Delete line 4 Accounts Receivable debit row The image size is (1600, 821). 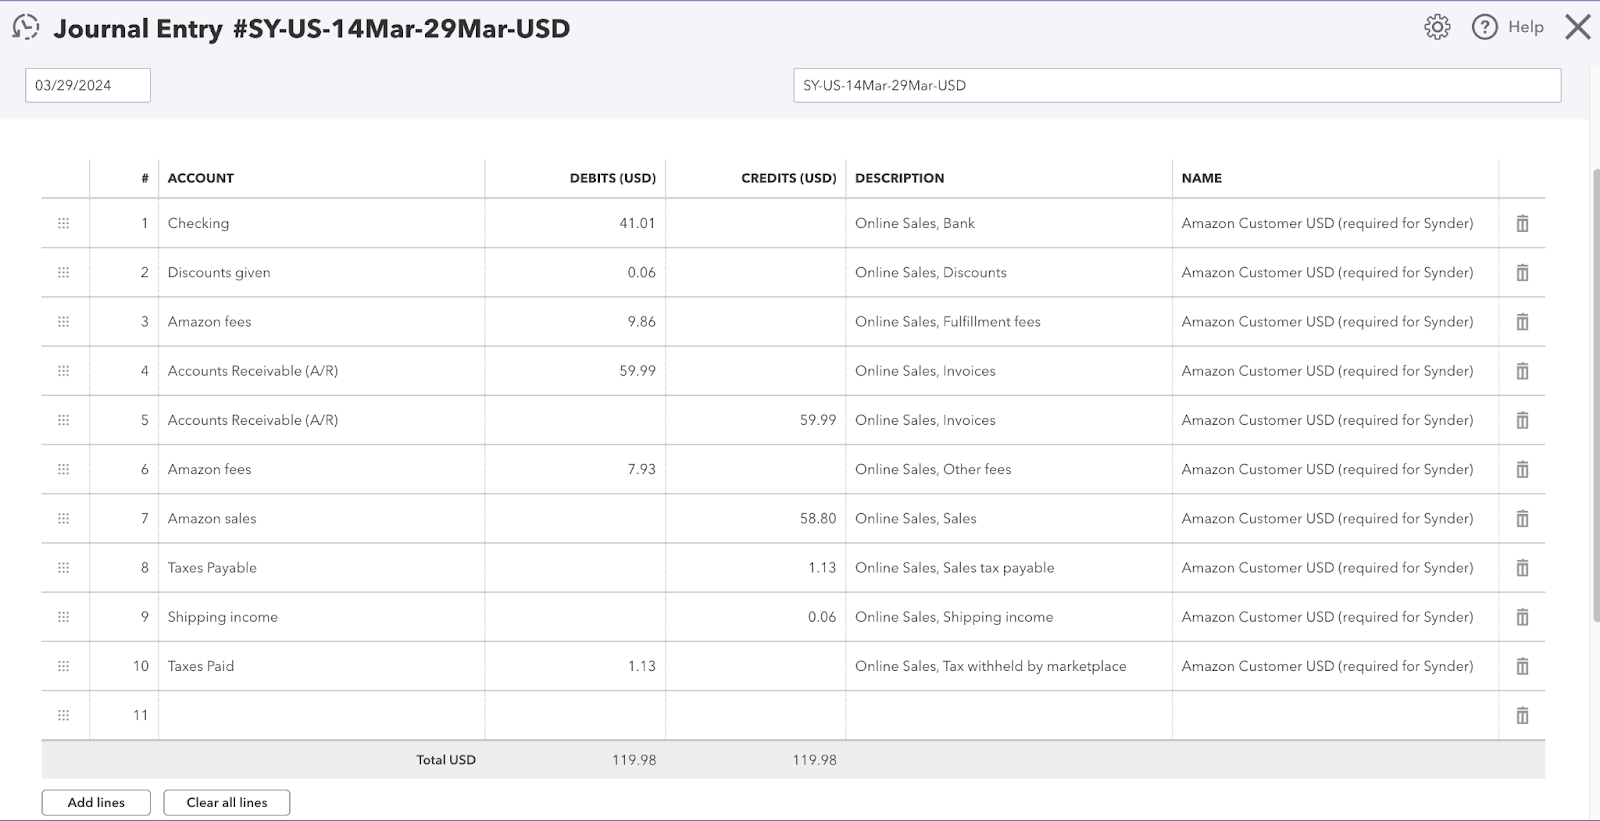pos(1522,371)
